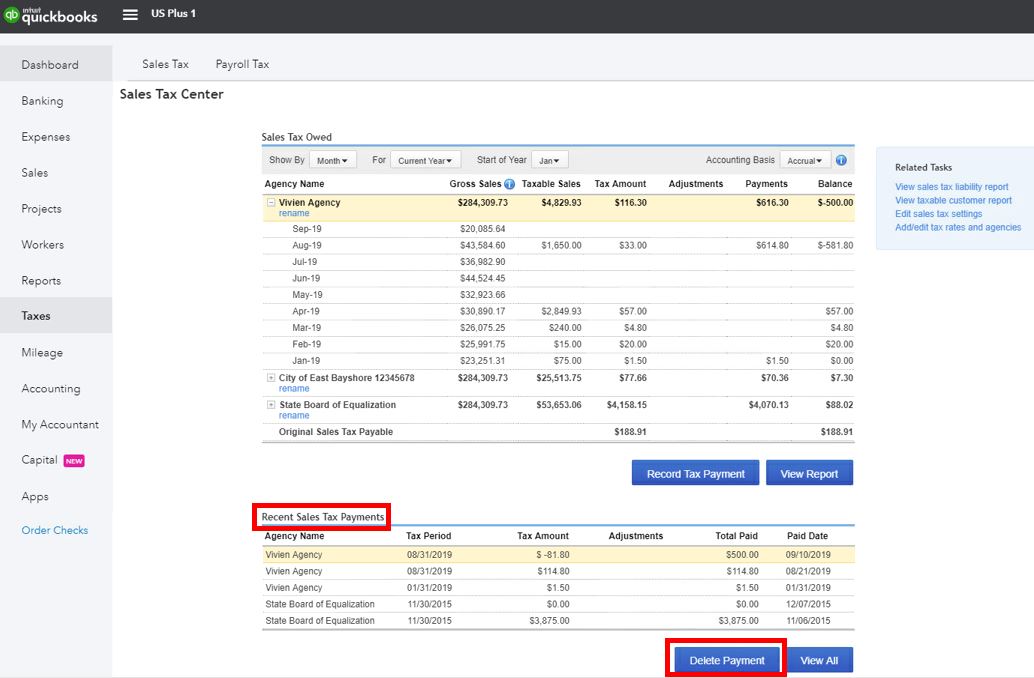Screen dimensions: 1034x678
Task: Select the May-19 month row
Action: [558, 295]
